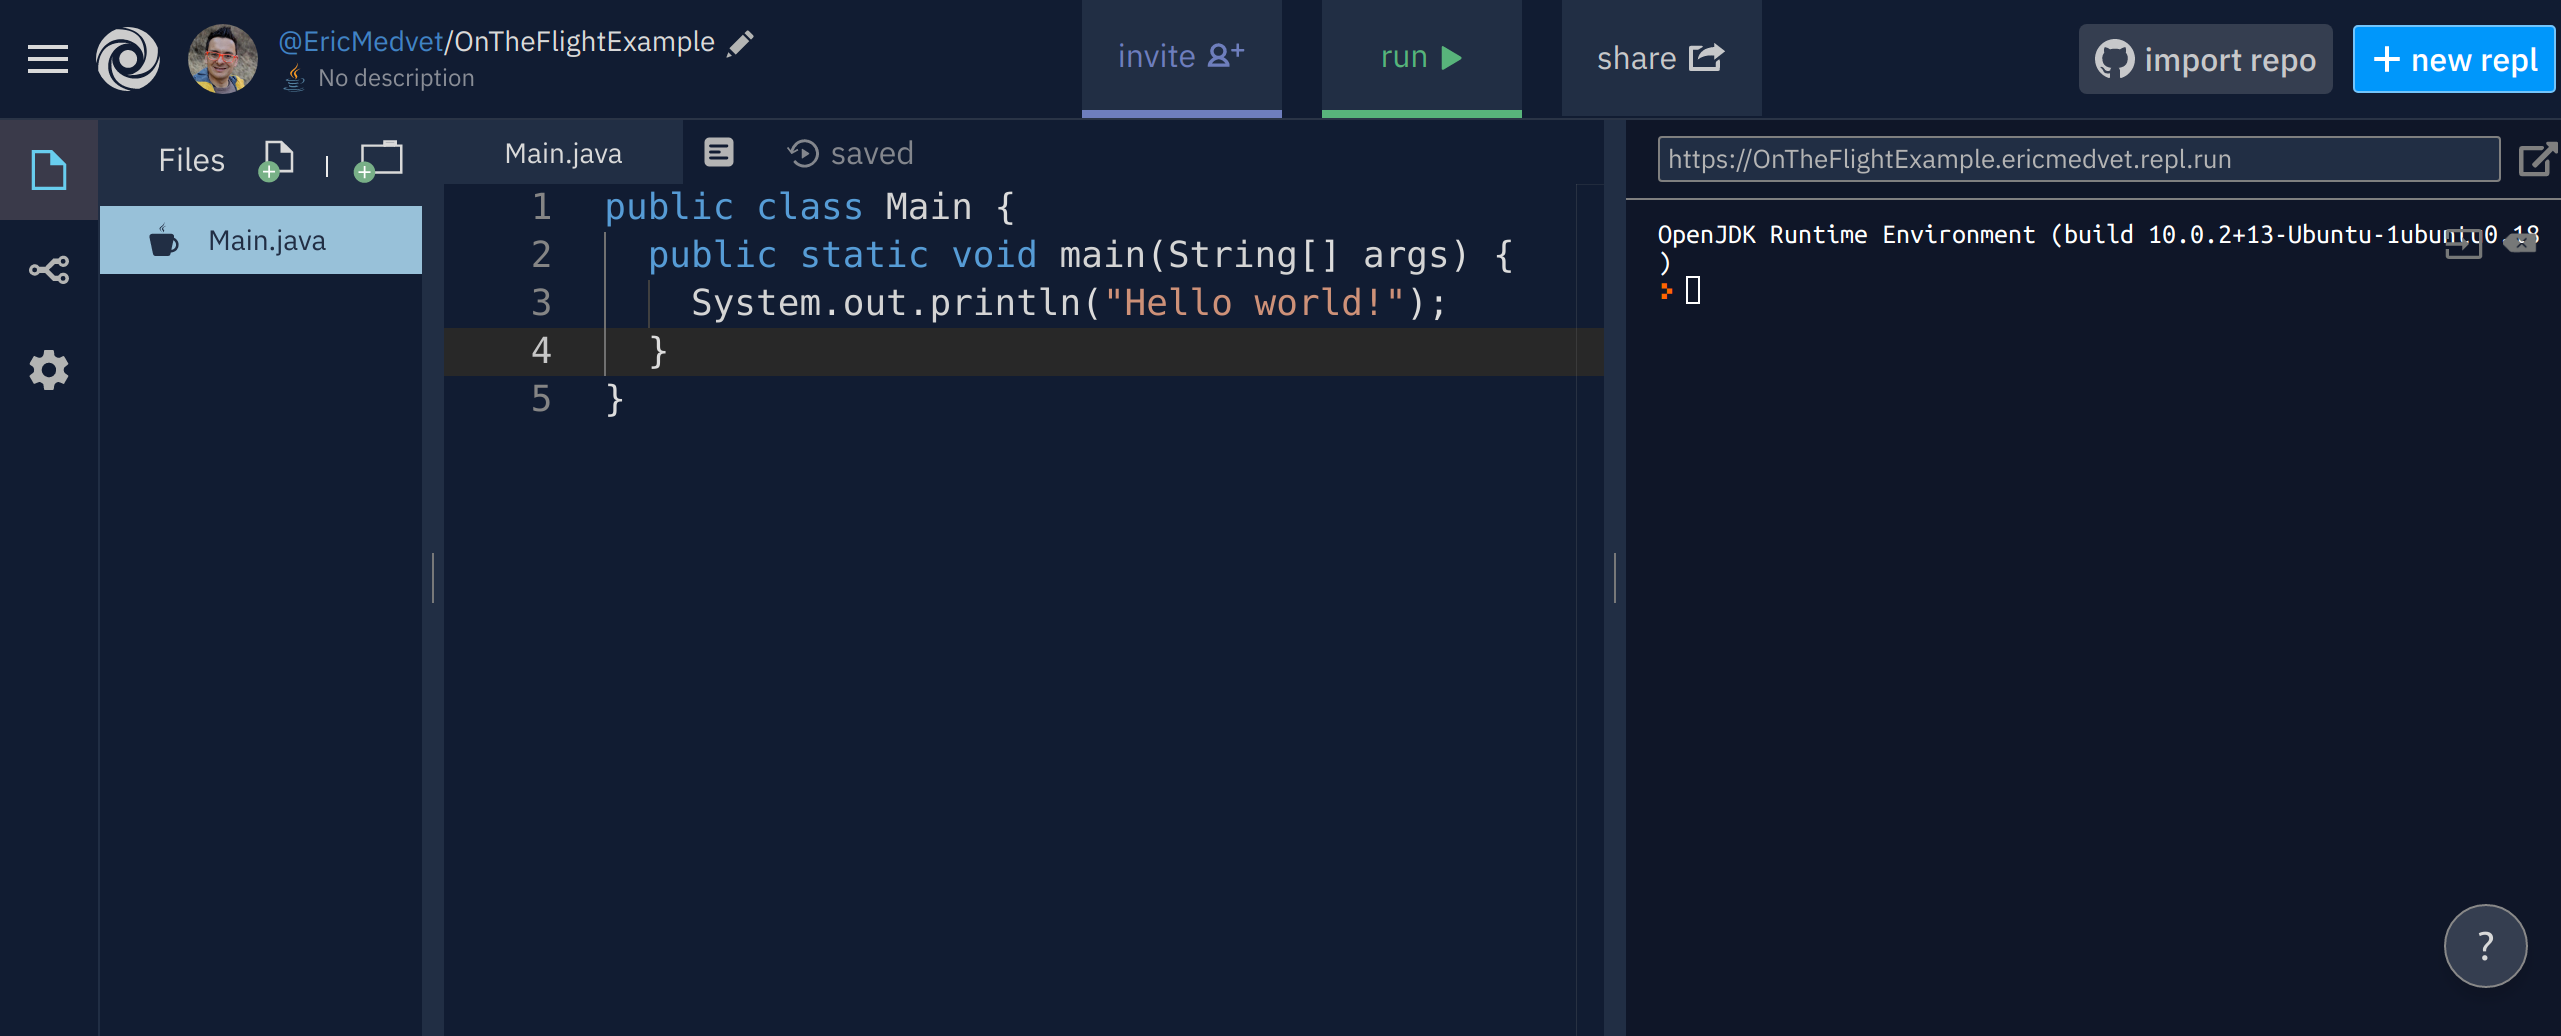Click the file outline icon beside Main.java tab
This screenshot has height=1036, width=2561.
pos(718,151)
